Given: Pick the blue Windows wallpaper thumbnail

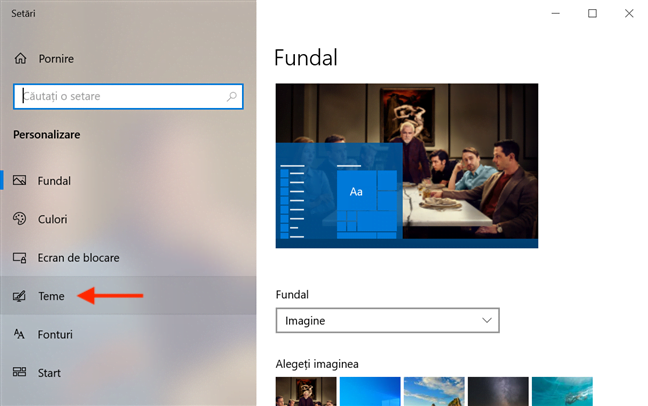Looking at the screenshot, I should pyautogui.click(x=370, y=391).
